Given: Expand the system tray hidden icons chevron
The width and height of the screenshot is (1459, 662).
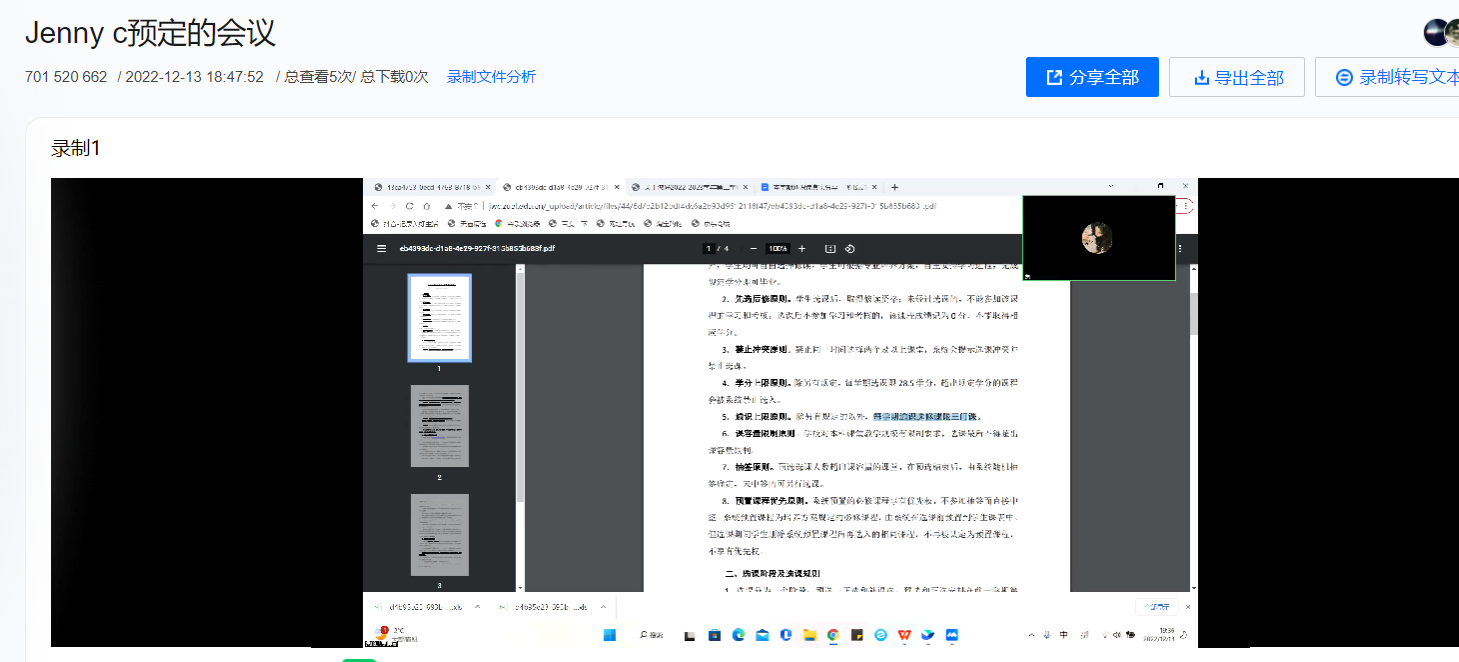Looking at the screenshot, I should pos(1031,635).
